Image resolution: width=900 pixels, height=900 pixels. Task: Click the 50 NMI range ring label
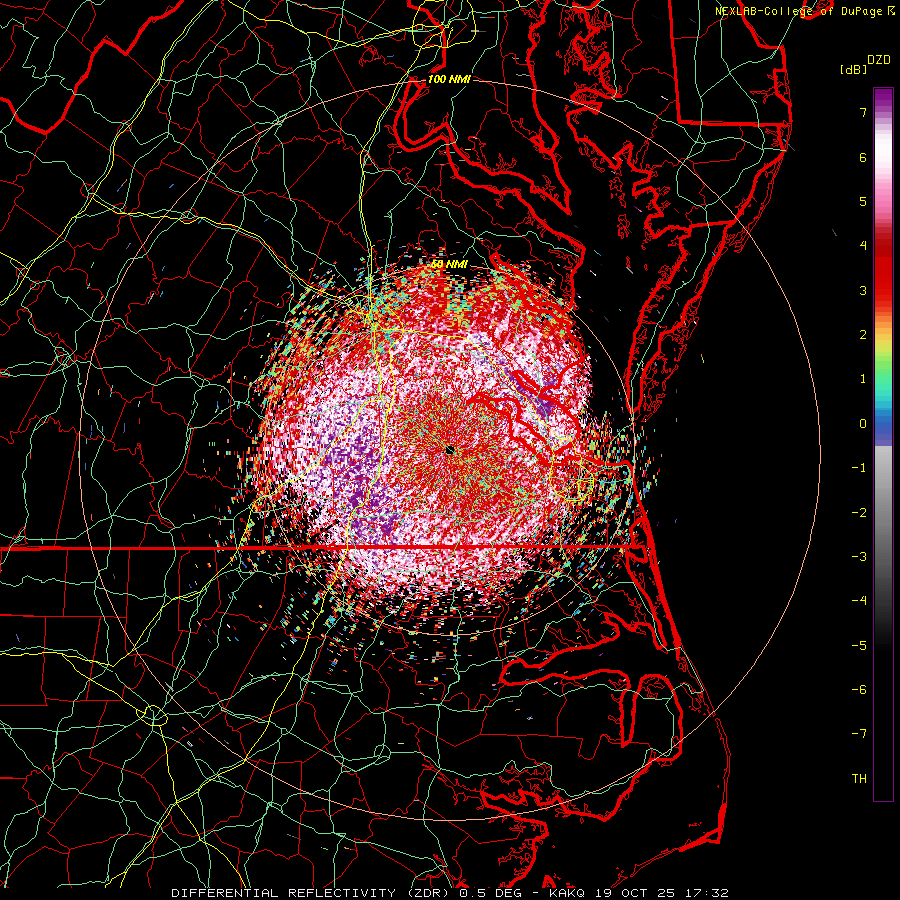coord(449,264)
